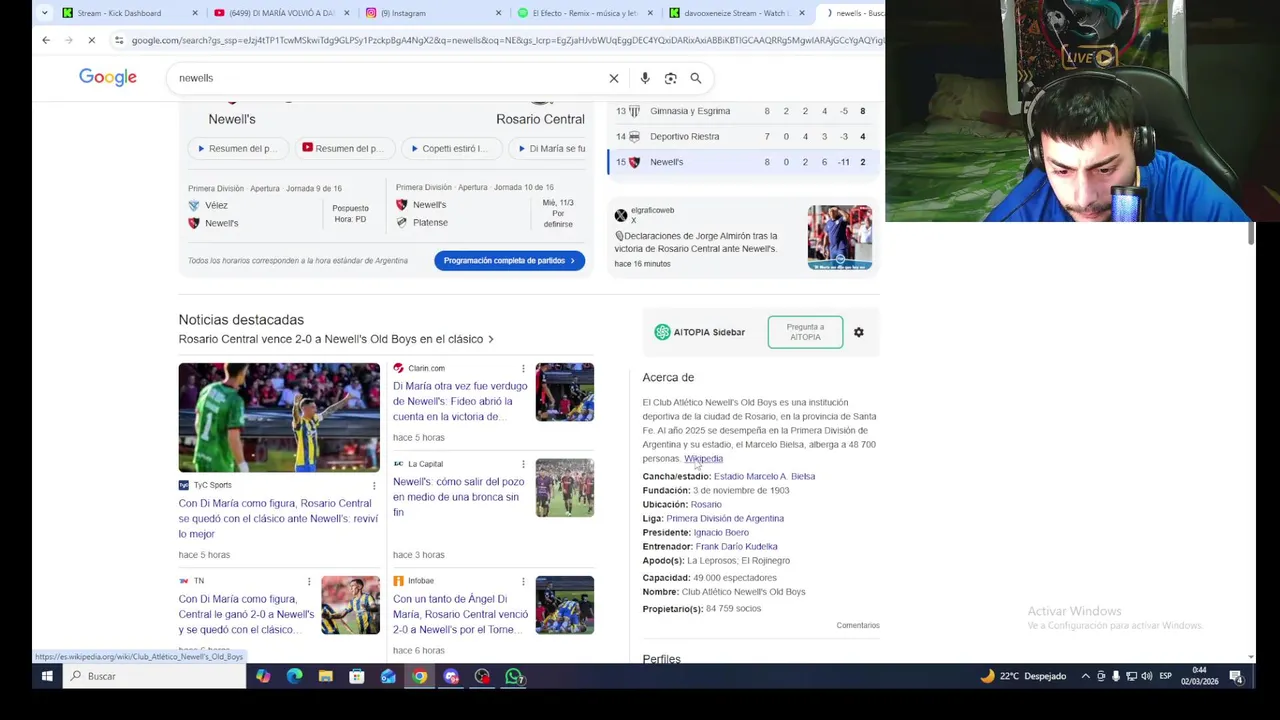Close the Instagram tab

tap(498, 13)
